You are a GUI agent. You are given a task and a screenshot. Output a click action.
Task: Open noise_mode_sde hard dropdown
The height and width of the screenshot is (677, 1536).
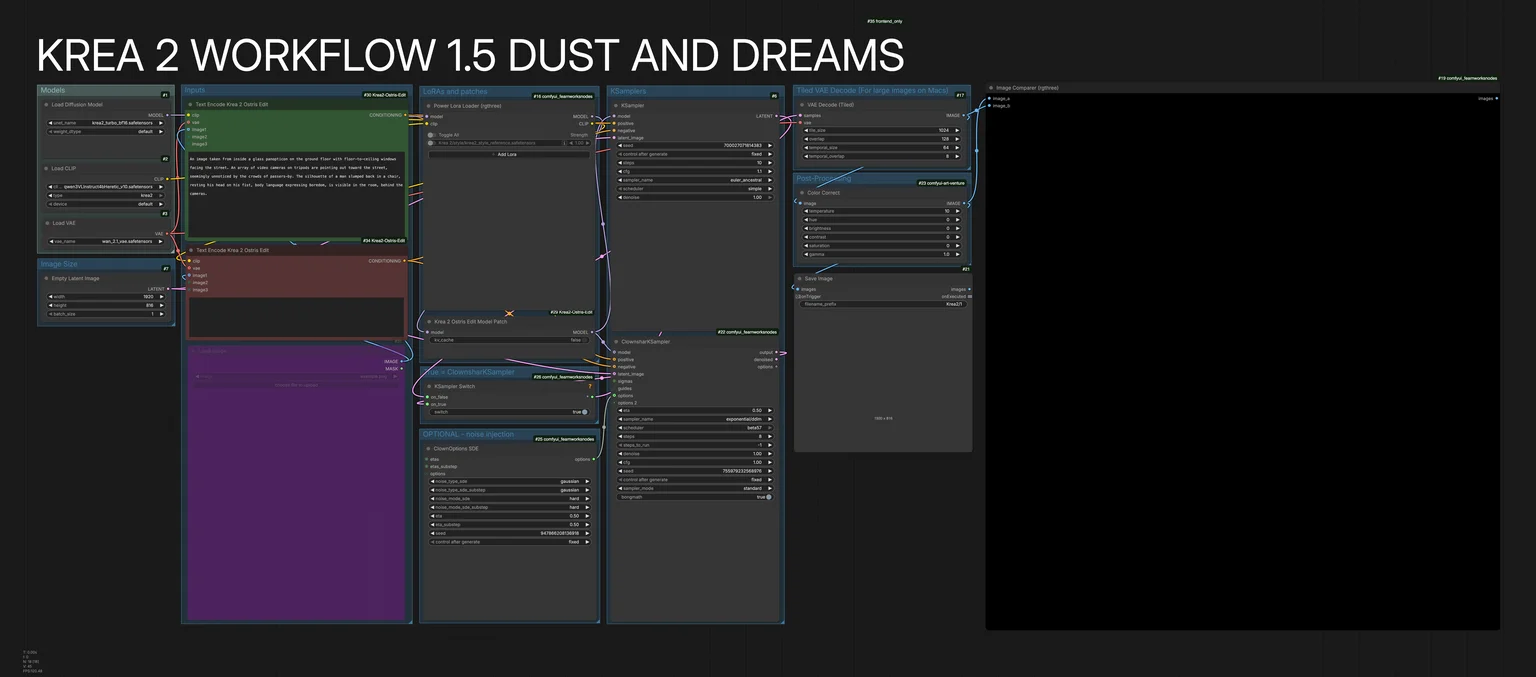coord(509,498)
